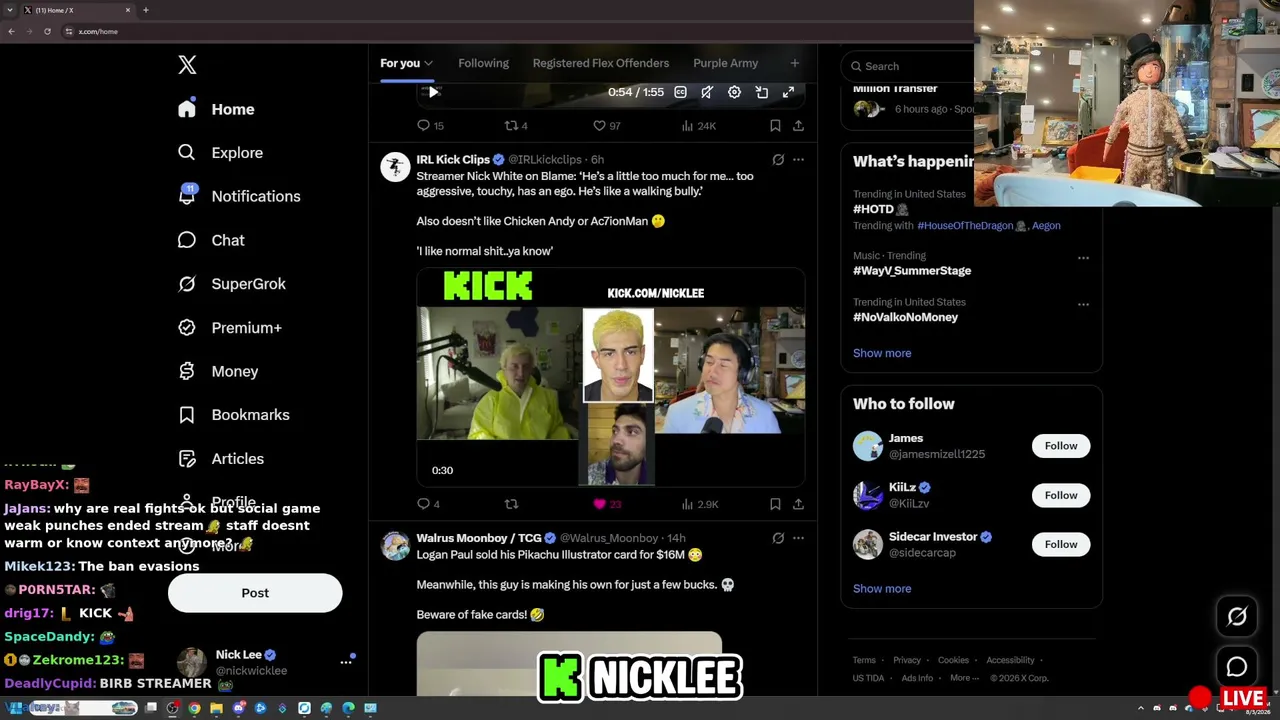Reply to the post with 15 replies
Image resolution: width=1280 pixels, height=720 pixels.
[430, 126]
